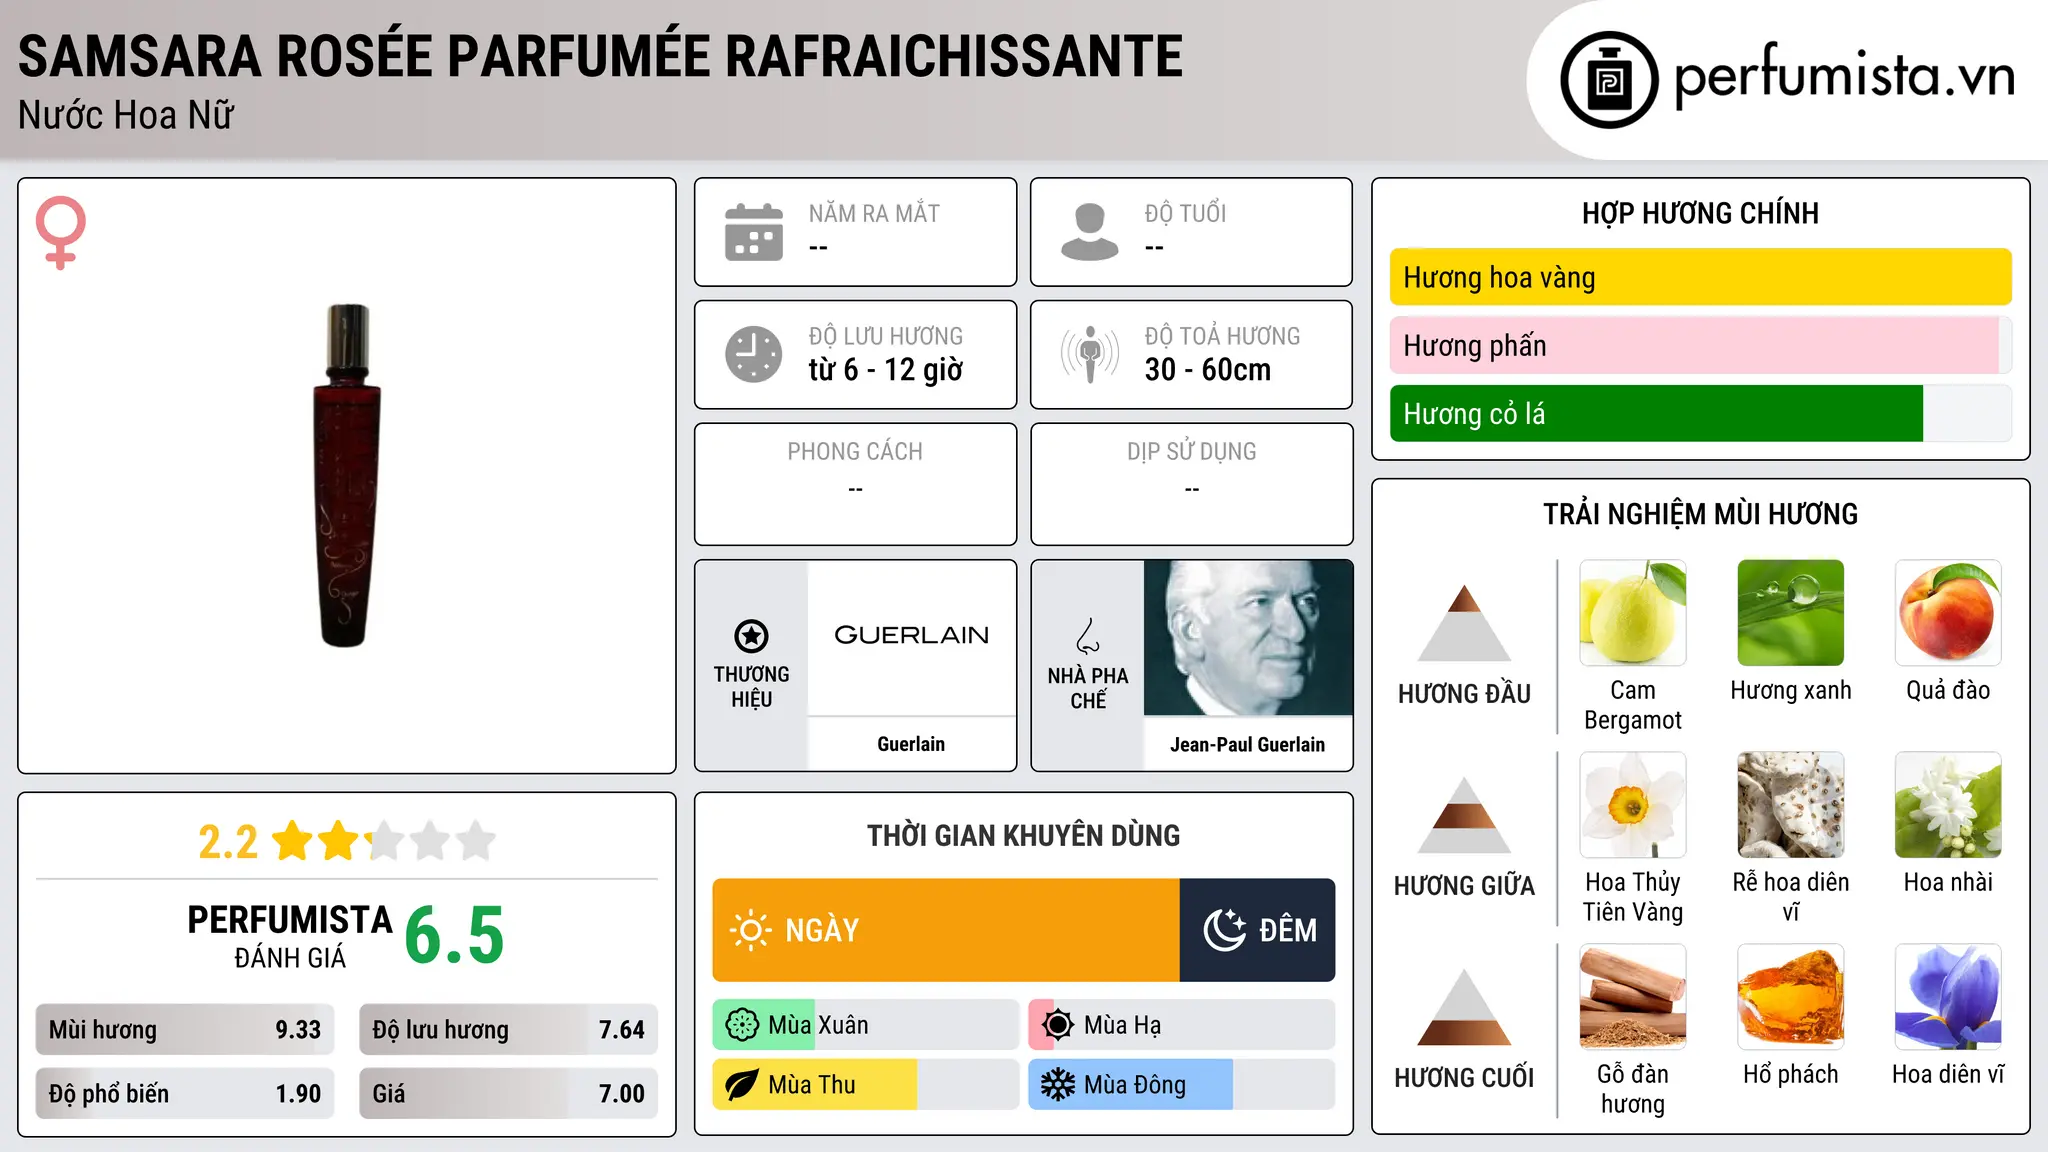Click the Thời gian khuyên dùng heading
The height and width of the screenshot is (1152, 2048).
point(1023,835)
